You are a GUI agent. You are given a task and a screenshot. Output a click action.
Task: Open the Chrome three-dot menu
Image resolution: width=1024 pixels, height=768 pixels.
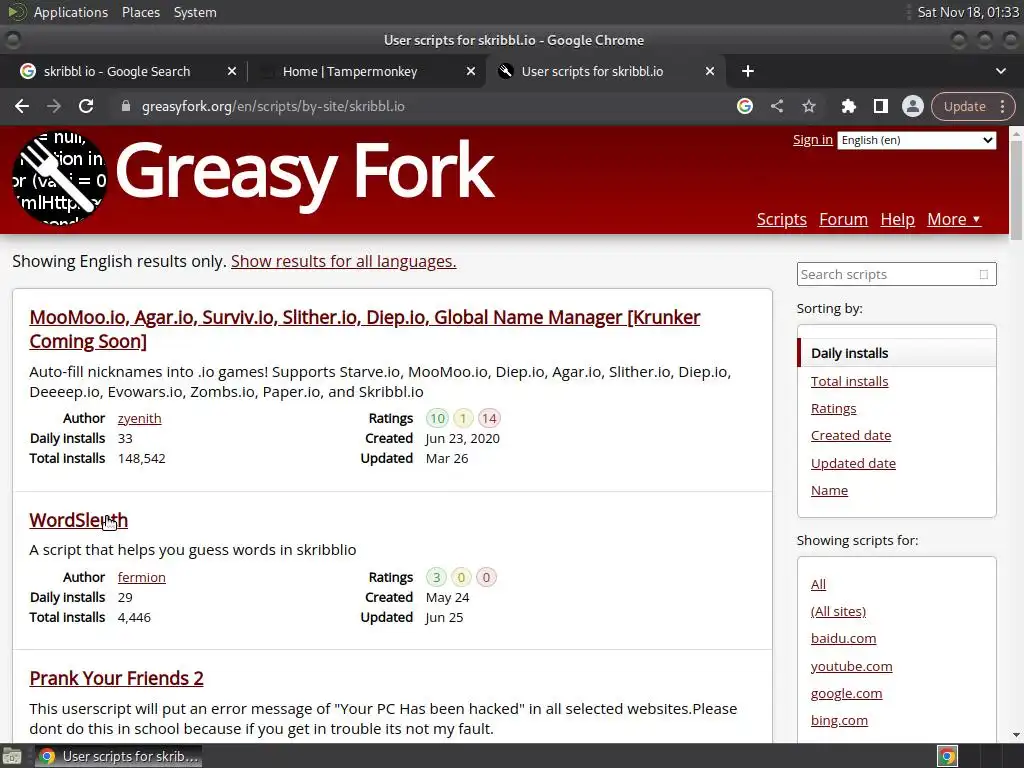[x=1002, y=106]
